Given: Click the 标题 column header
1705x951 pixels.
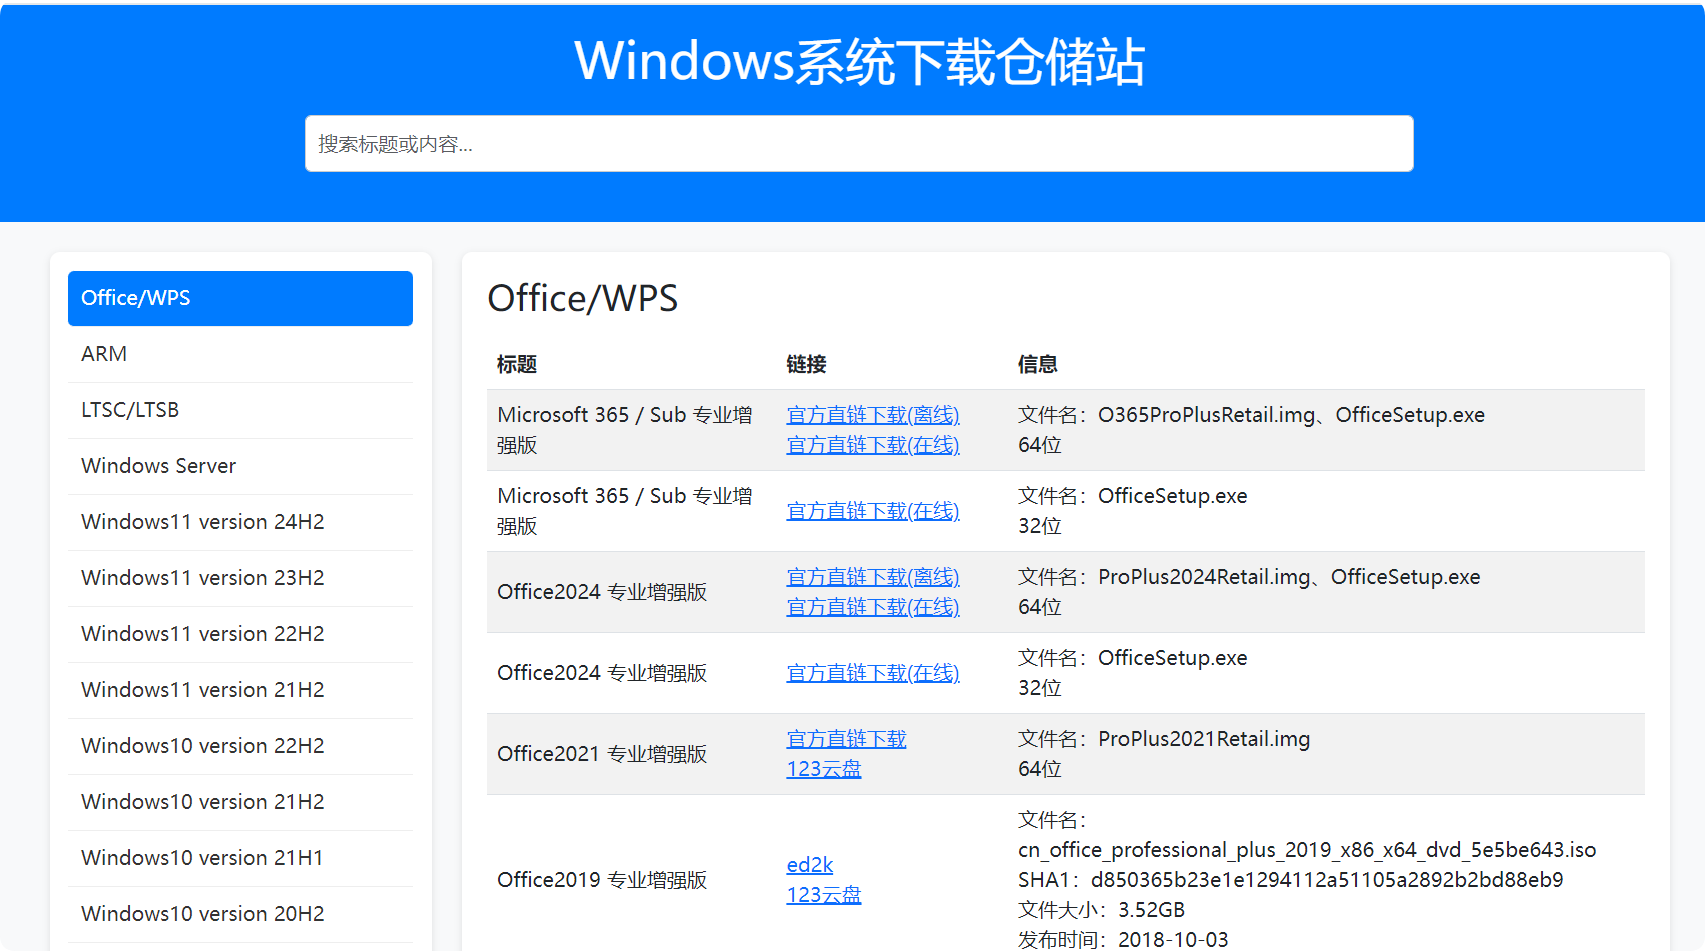Looking at the screenshot, I should [x=517, y=365].
